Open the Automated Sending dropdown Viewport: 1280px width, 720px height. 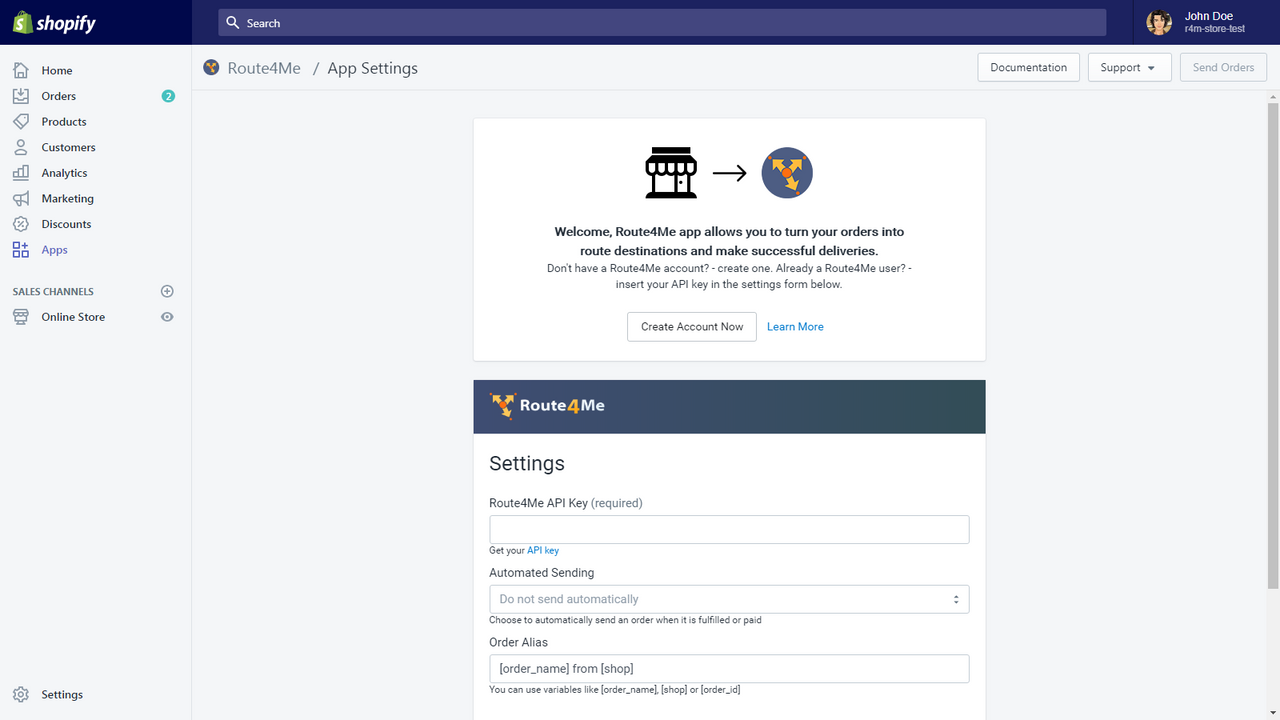[729, 599]
